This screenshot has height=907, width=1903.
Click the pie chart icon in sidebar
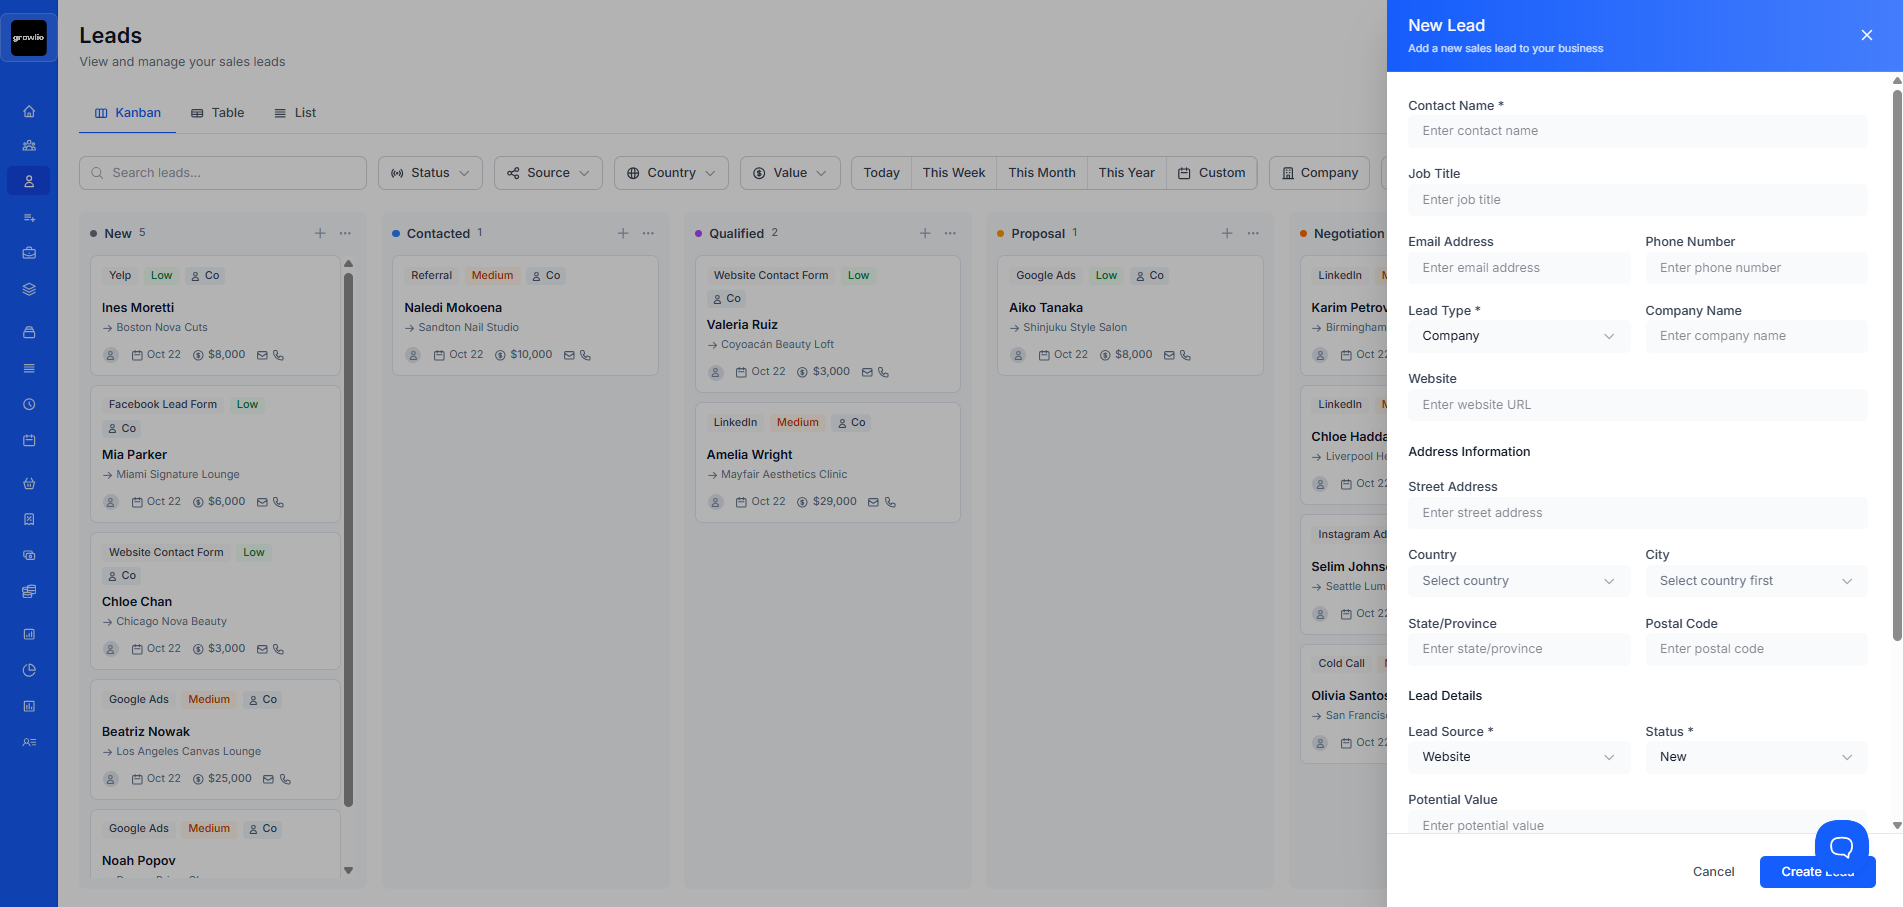(x=29, y=670)
